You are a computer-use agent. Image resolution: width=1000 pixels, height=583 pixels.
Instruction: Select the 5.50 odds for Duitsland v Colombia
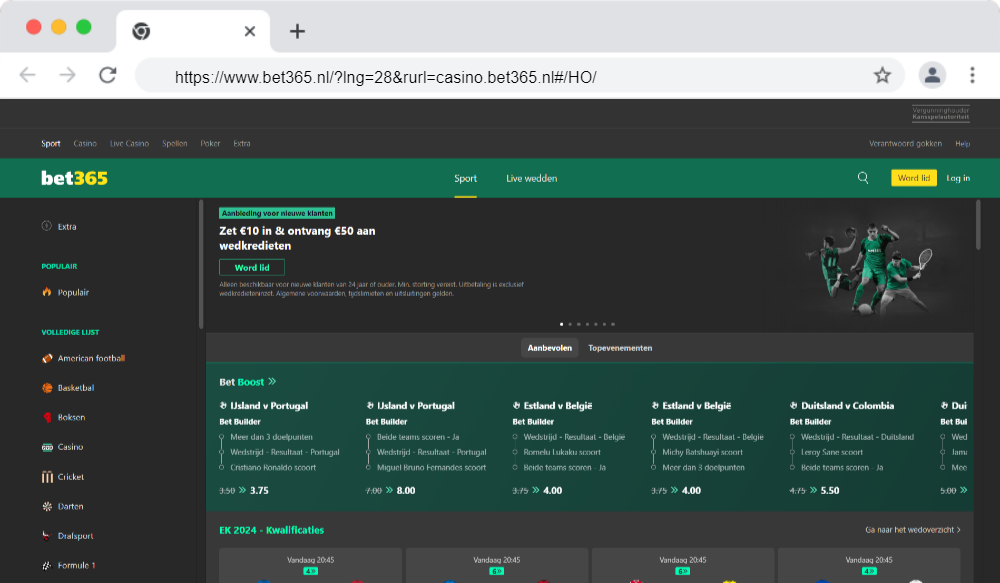830,491
